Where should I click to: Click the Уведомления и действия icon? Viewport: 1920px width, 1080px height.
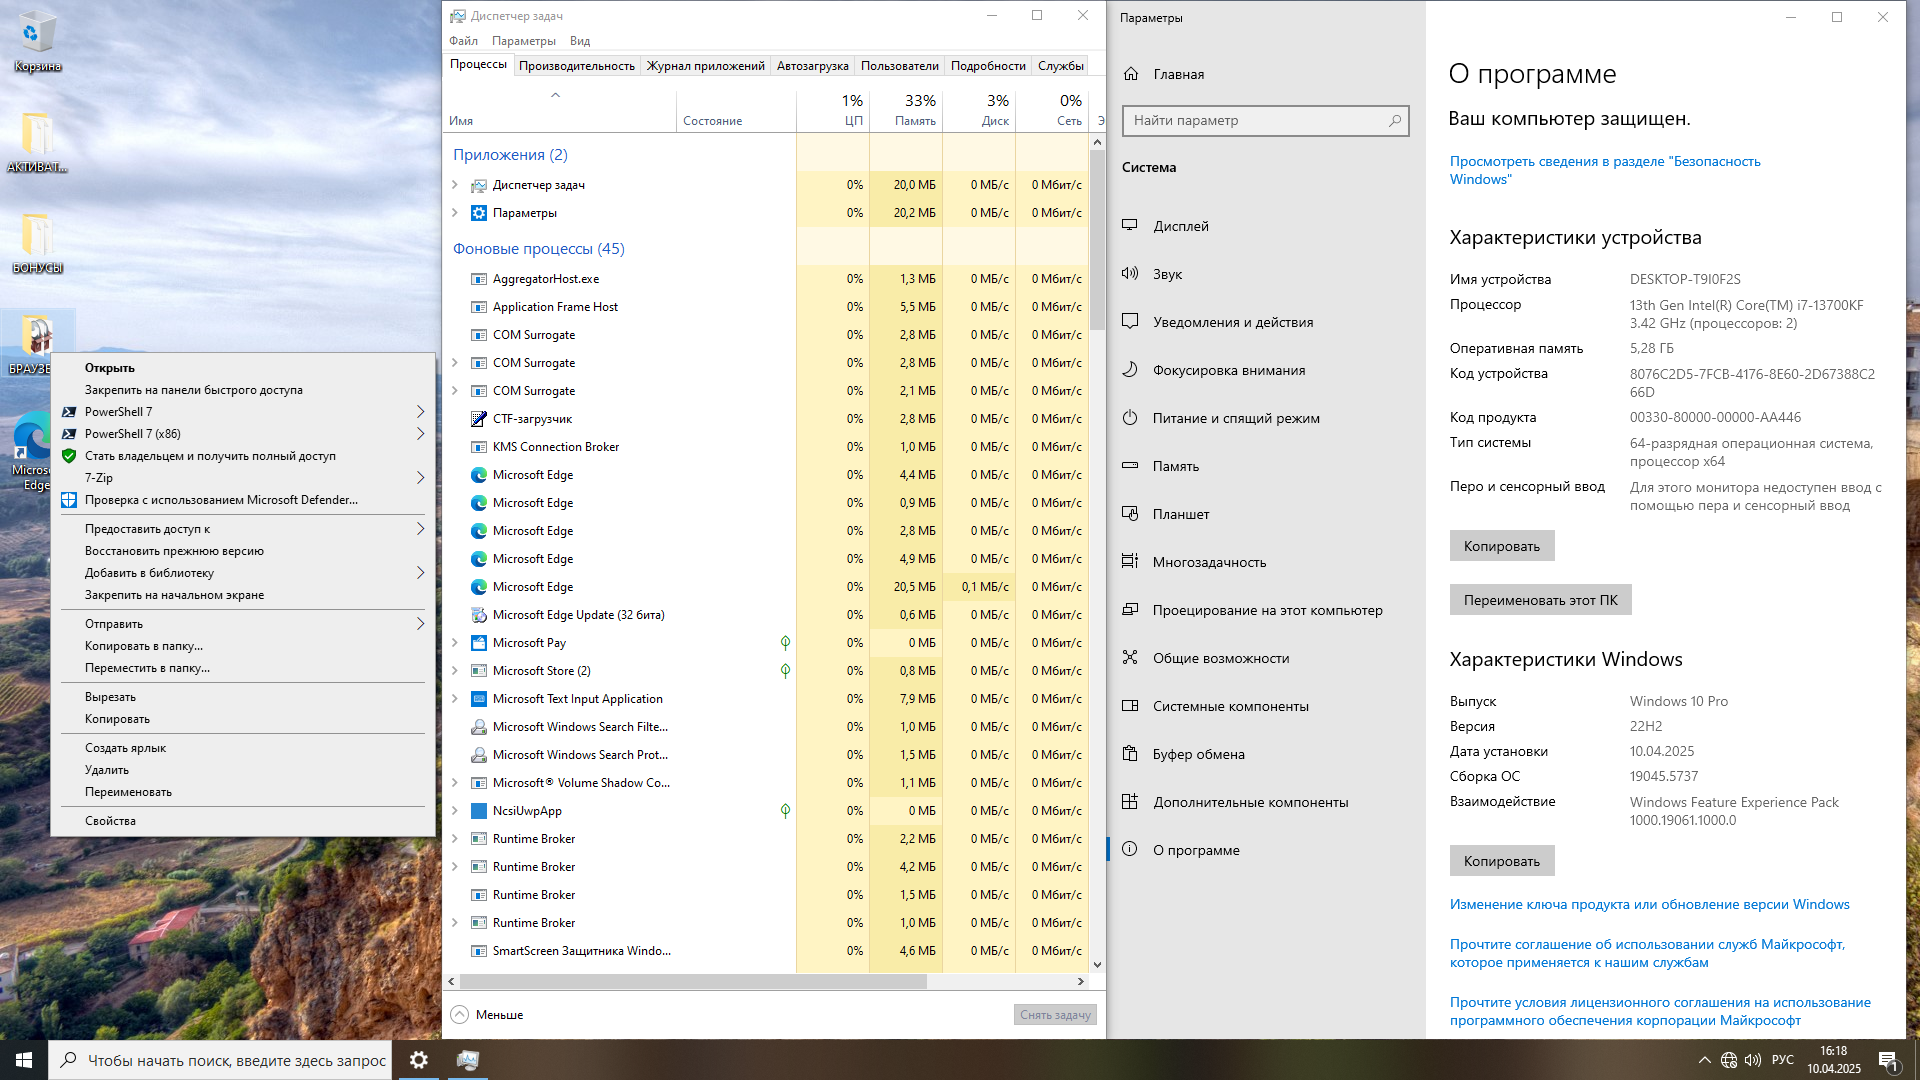click(x=1130, y=321)
